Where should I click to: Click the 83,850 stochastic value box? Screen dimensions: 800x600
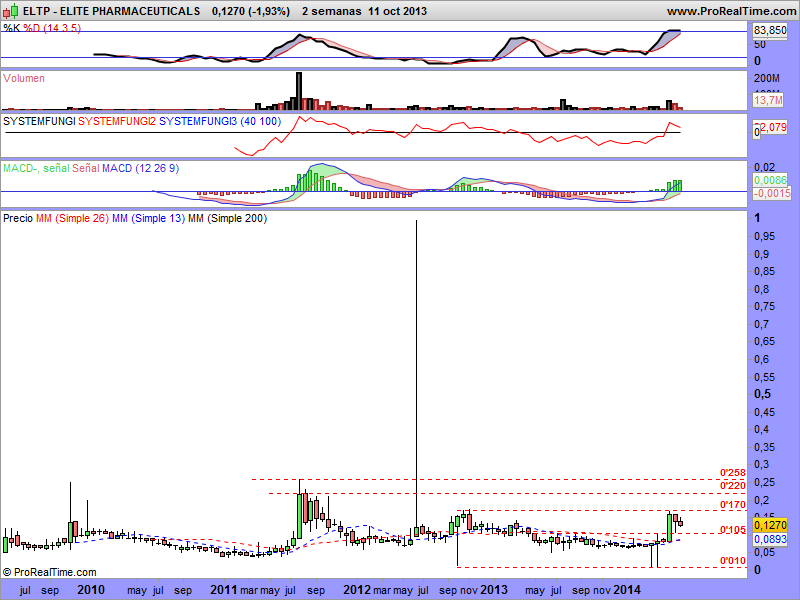click(770, 31)
